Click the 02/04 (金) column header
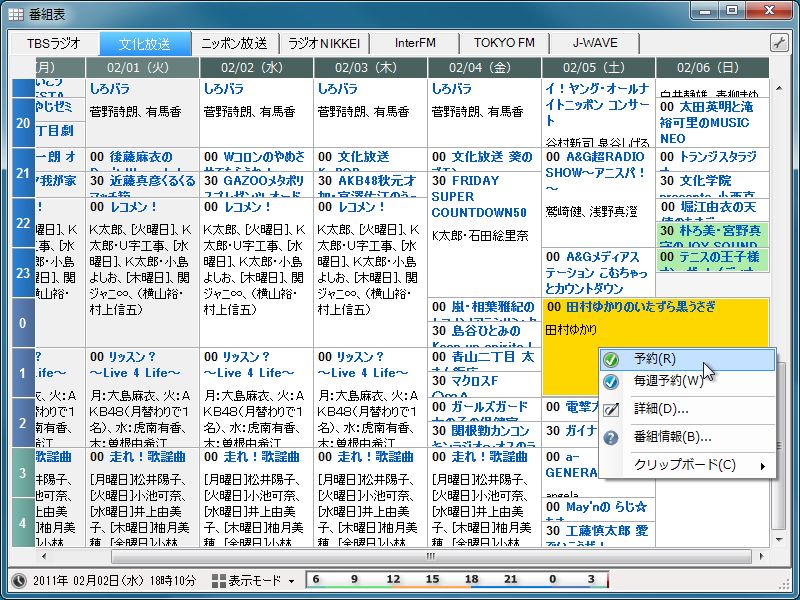The height and width of the screenshot is (600, 800). (484, 68)
